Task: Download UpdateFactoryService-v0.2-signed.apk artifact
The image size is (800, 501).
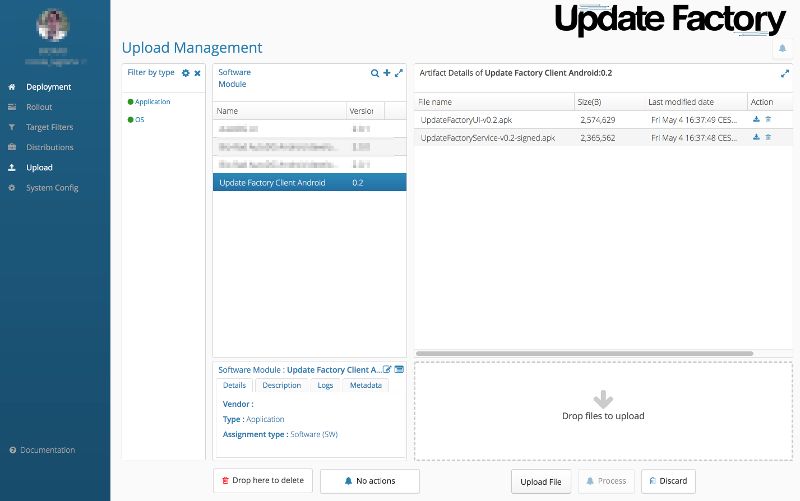Action: (756, 137)
